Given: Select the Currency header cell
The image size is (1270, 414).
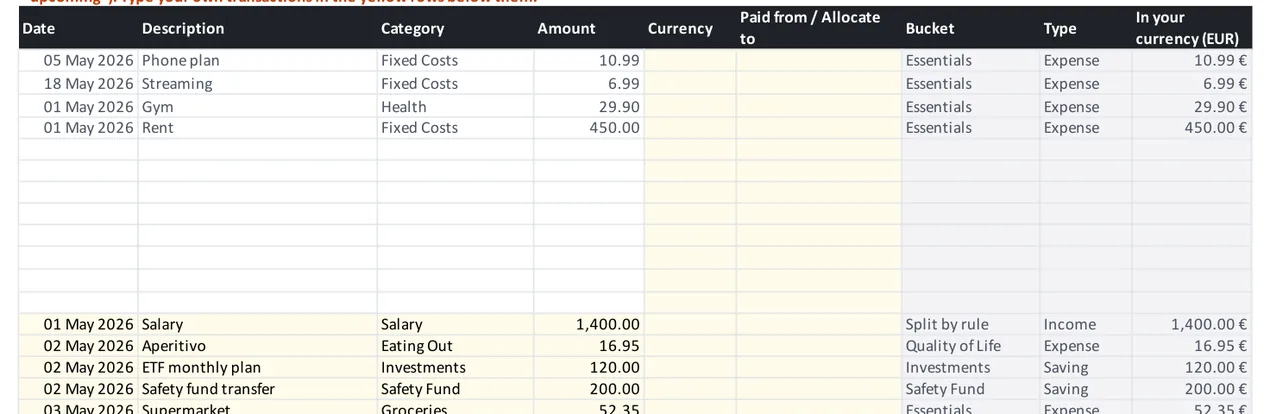Looking at the screenshot, I should [690, 28].
